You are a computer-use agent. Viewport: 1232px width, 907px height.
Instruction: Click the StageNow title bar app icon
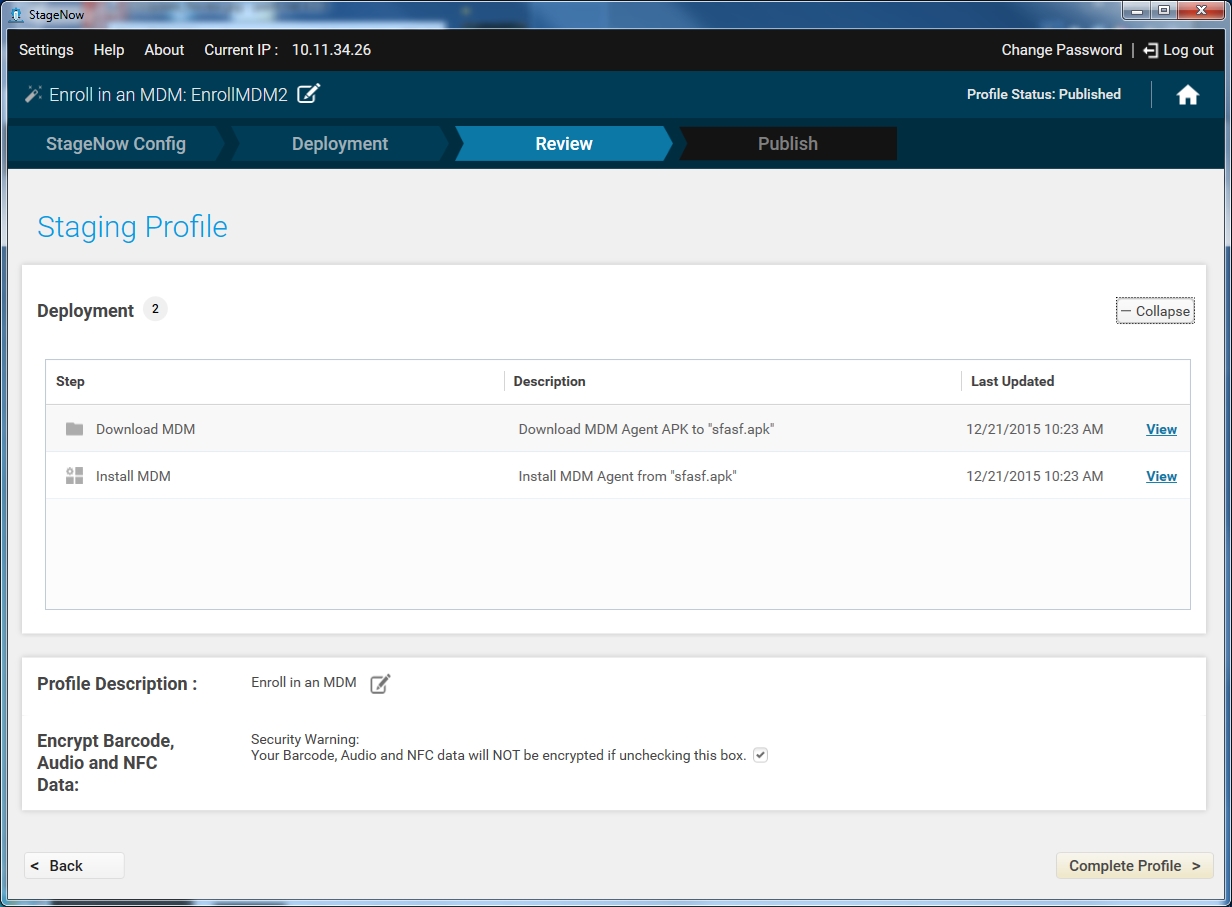[15, 14]
